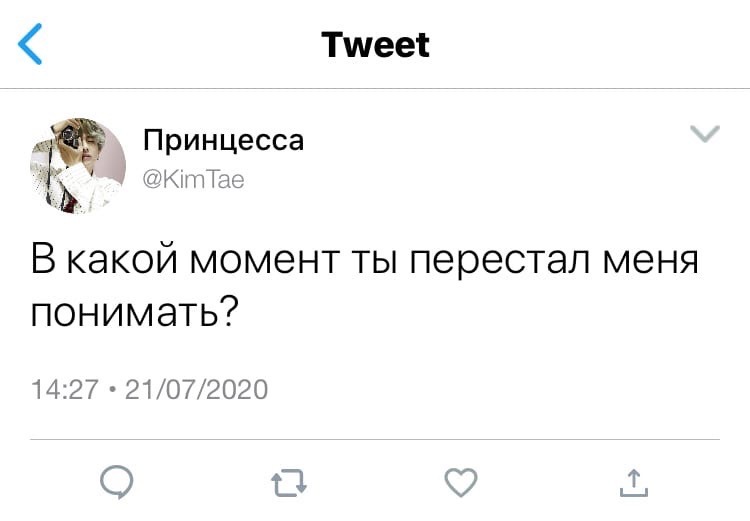Screen dimensions: 750x521
Task: Go back with the blue arrow
Action: [30, 44]
